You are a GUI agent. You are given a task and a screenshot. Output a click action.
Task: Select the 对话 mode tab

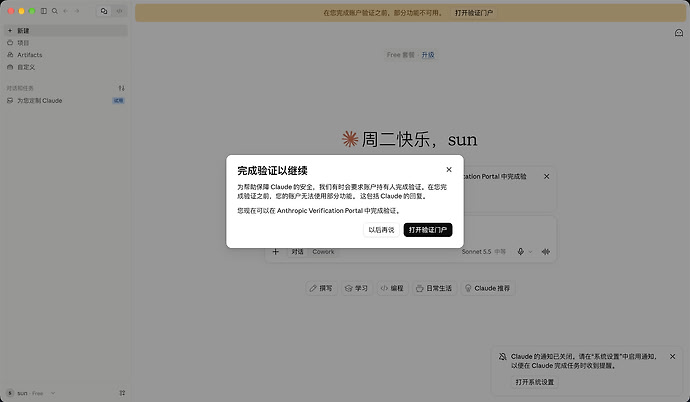[x=297, y=252]
